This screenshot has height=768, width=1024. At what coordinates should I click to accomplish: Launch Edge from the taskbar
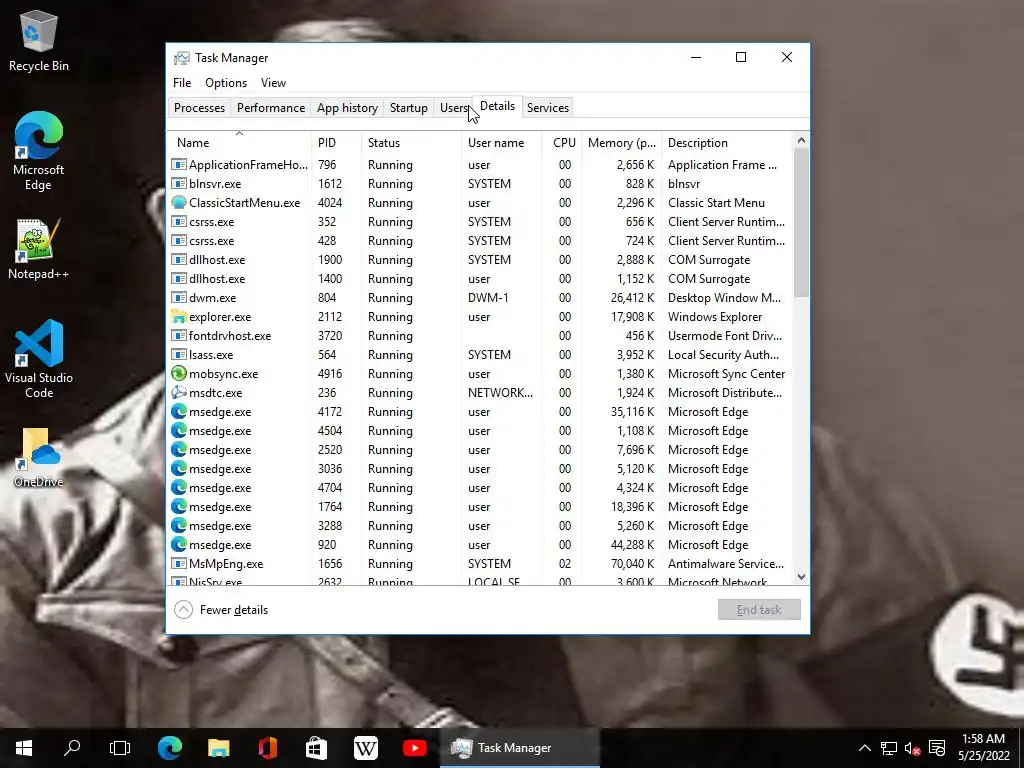pyautogui.click(x=170, y=748)
